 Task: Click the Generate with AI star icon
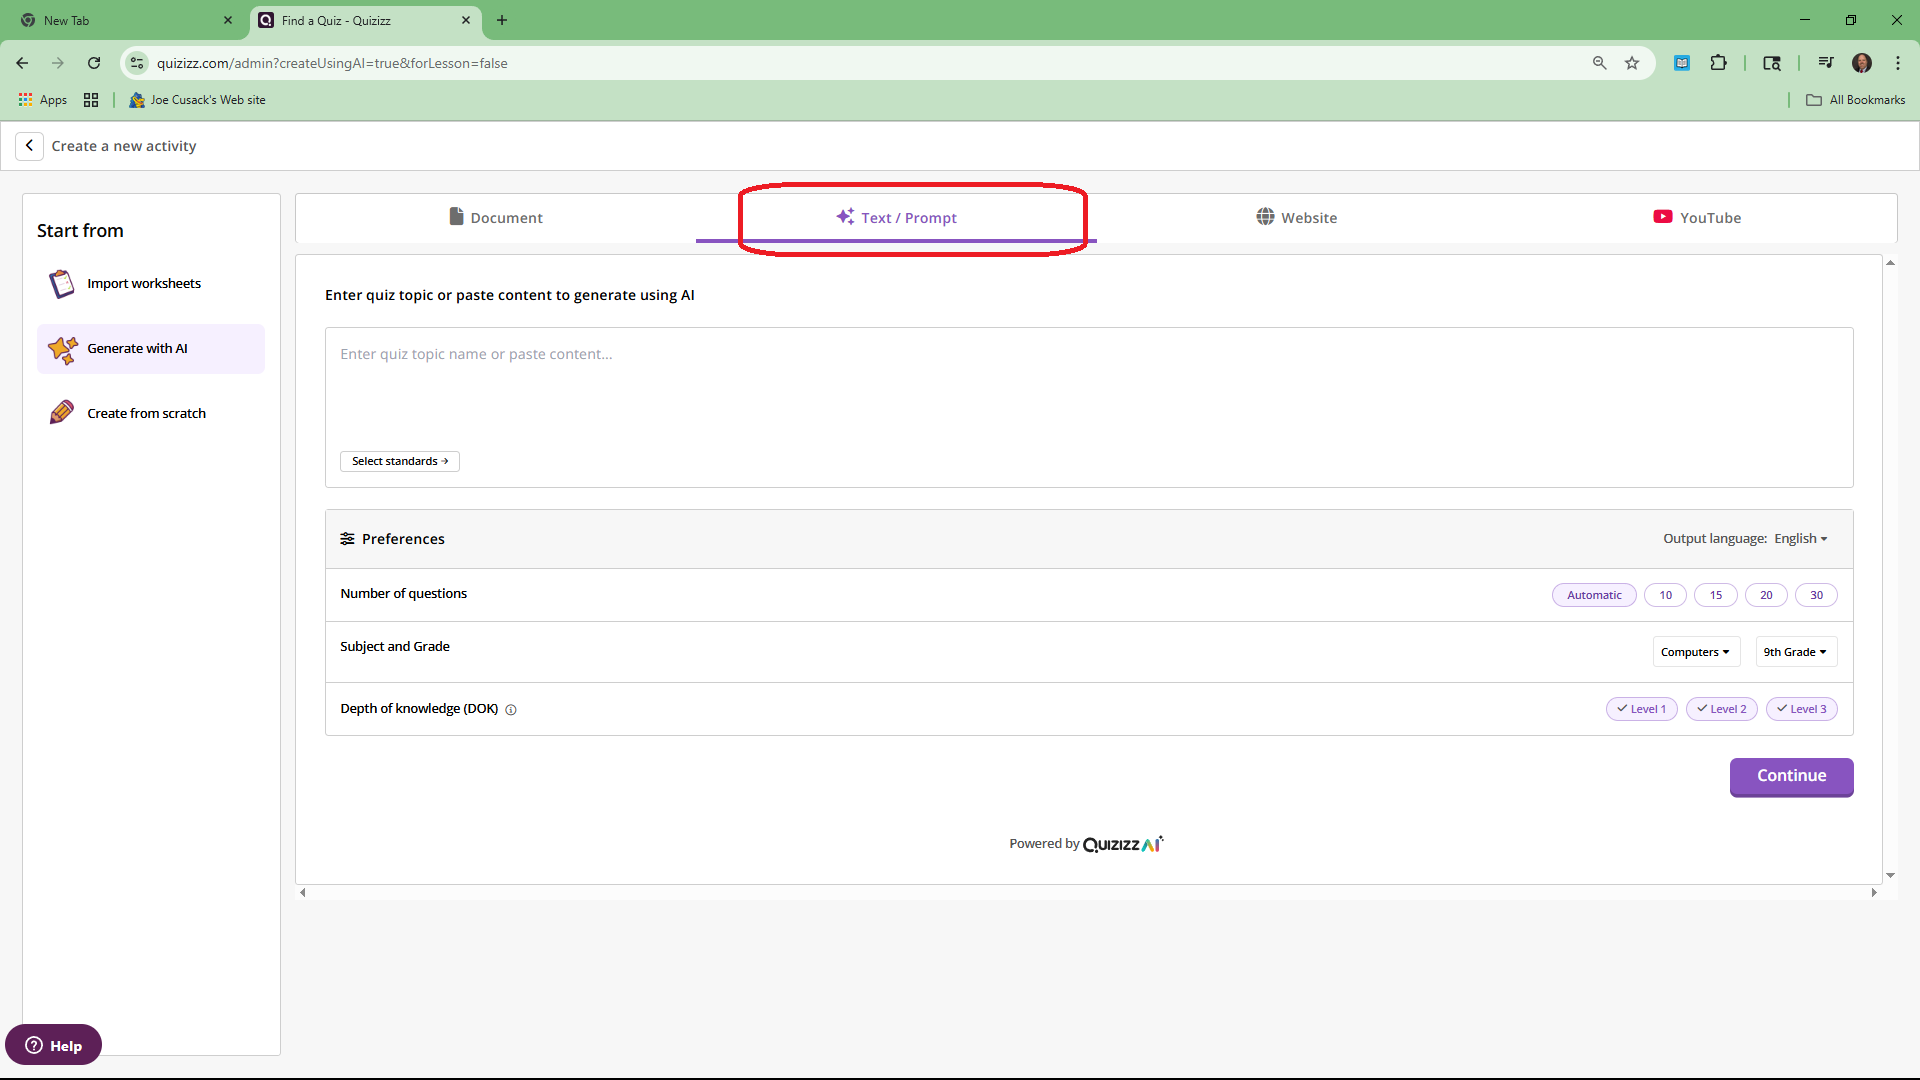(62, 349)
